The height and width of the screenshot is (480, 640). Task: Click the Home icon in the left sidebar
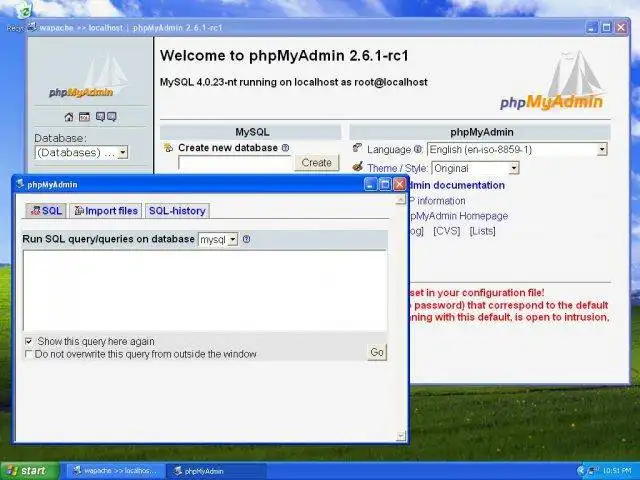tap(69, 117)
